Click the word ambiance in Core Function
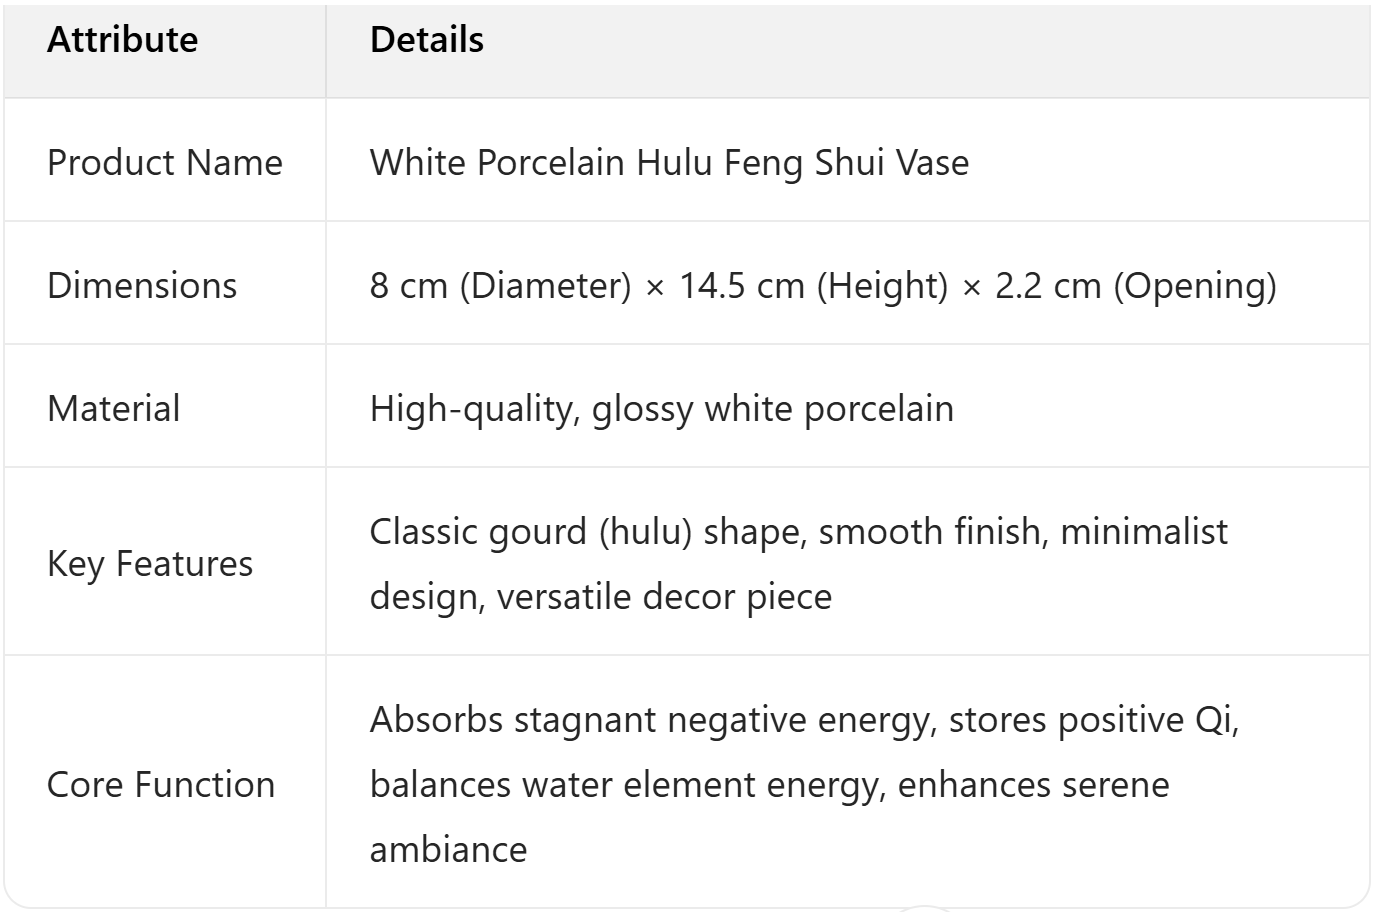 tap(448, 850)
